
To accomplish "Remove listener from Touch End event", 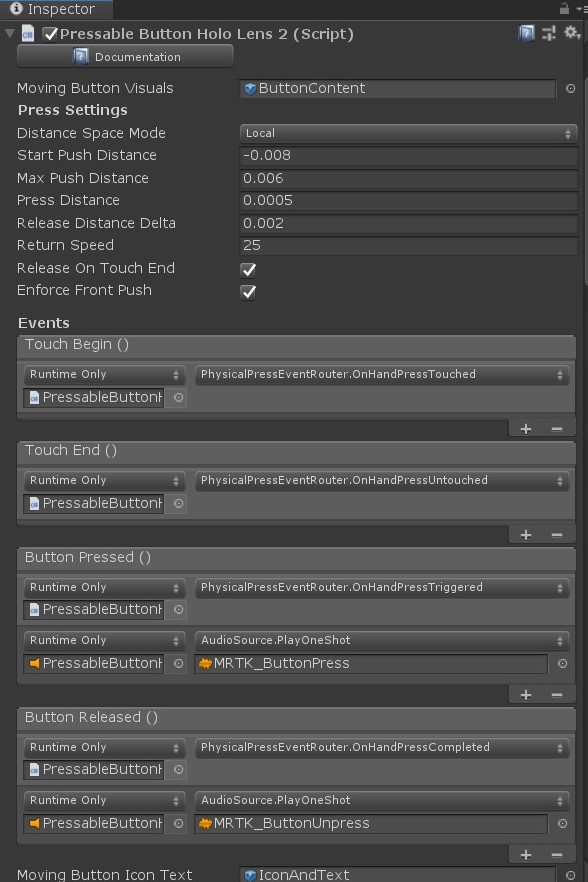I will 557,535.
